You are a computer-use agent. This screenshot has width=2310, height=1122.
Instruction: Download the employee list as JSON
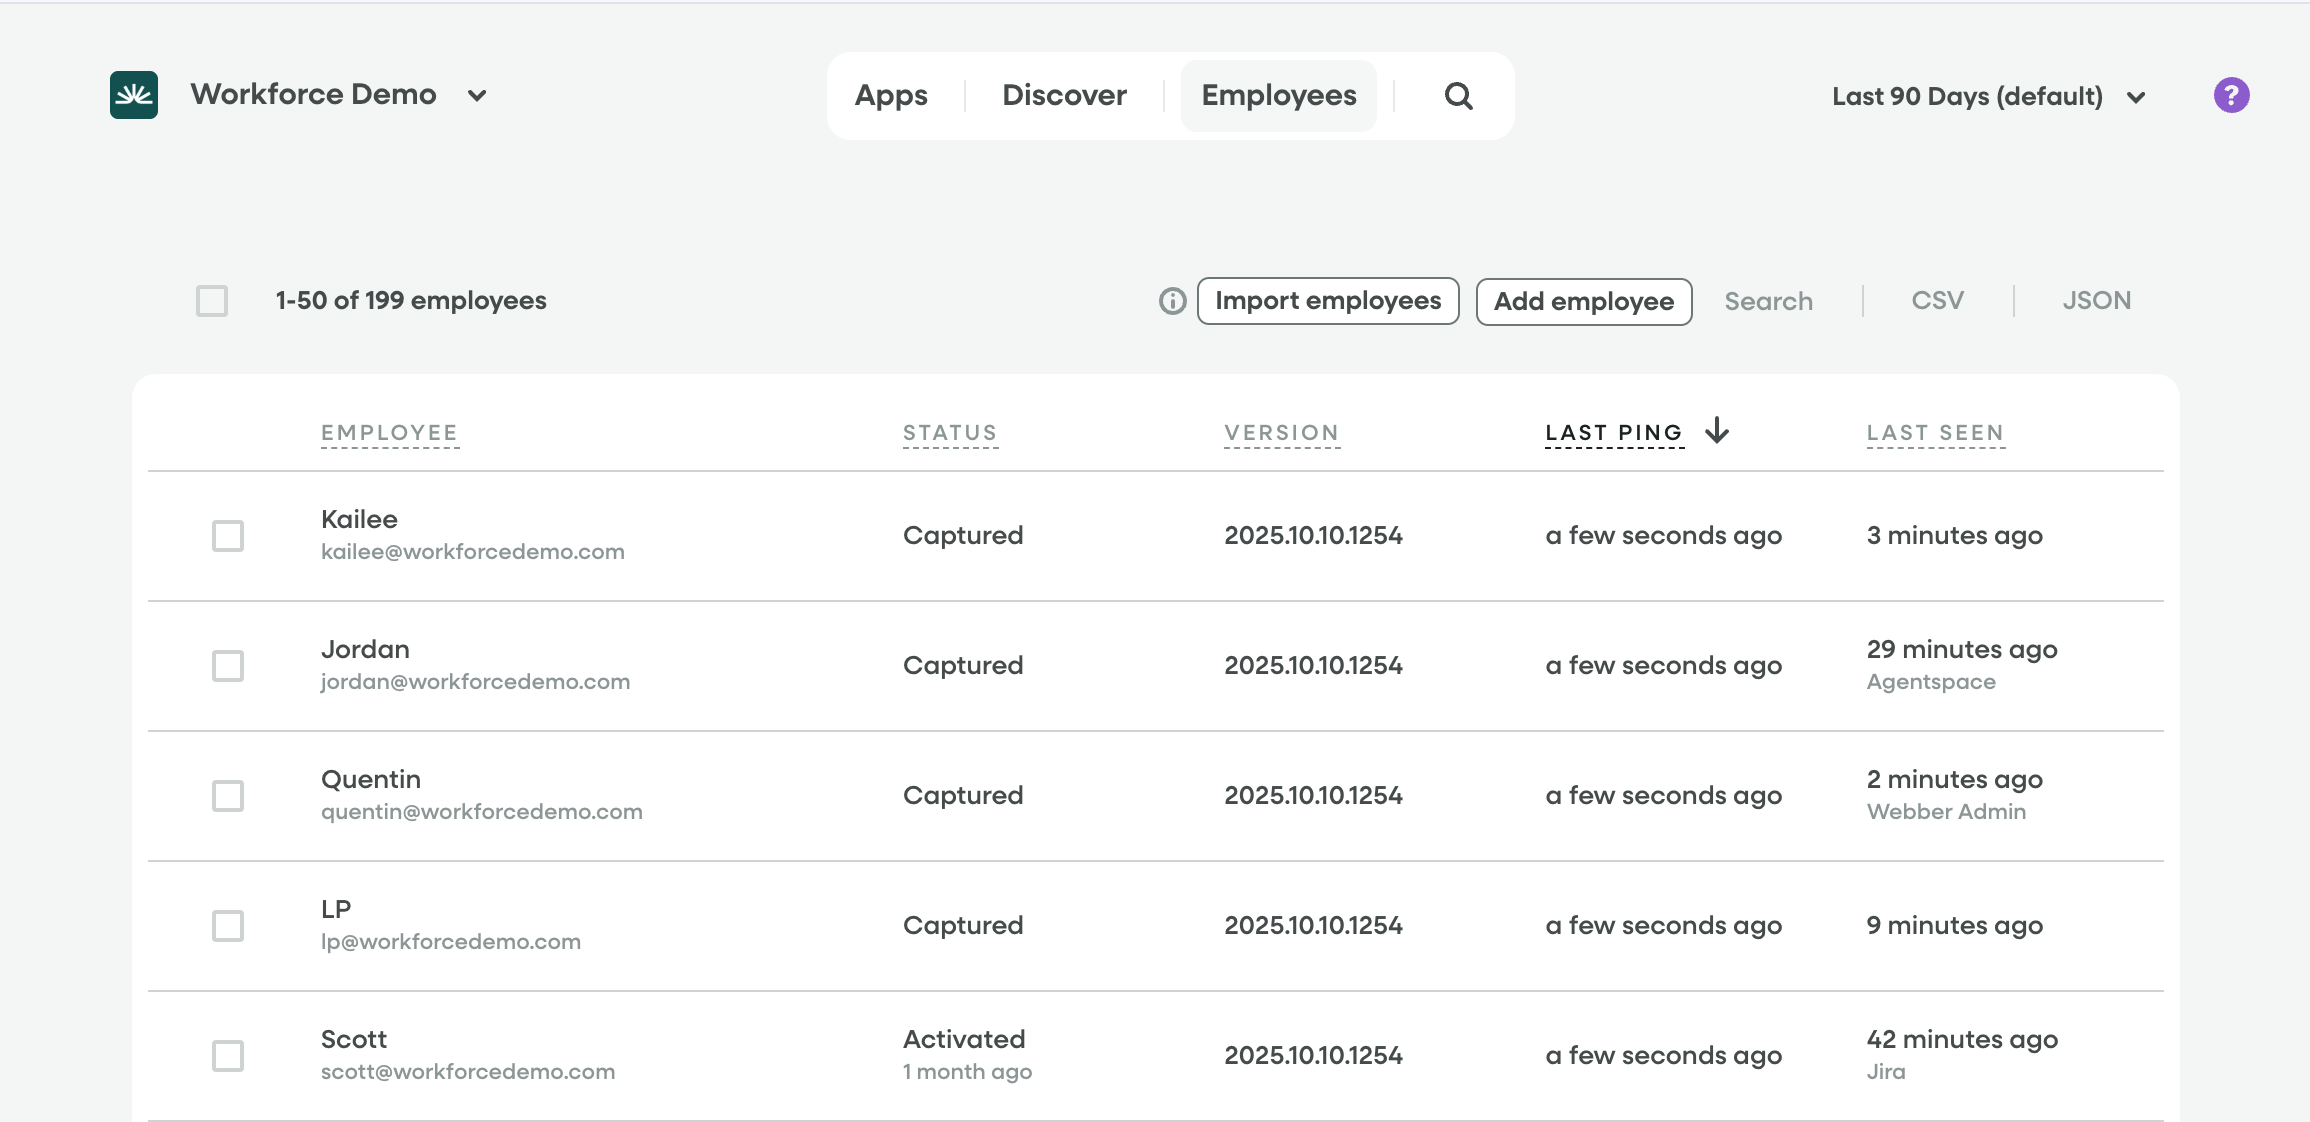(2096, 301)
